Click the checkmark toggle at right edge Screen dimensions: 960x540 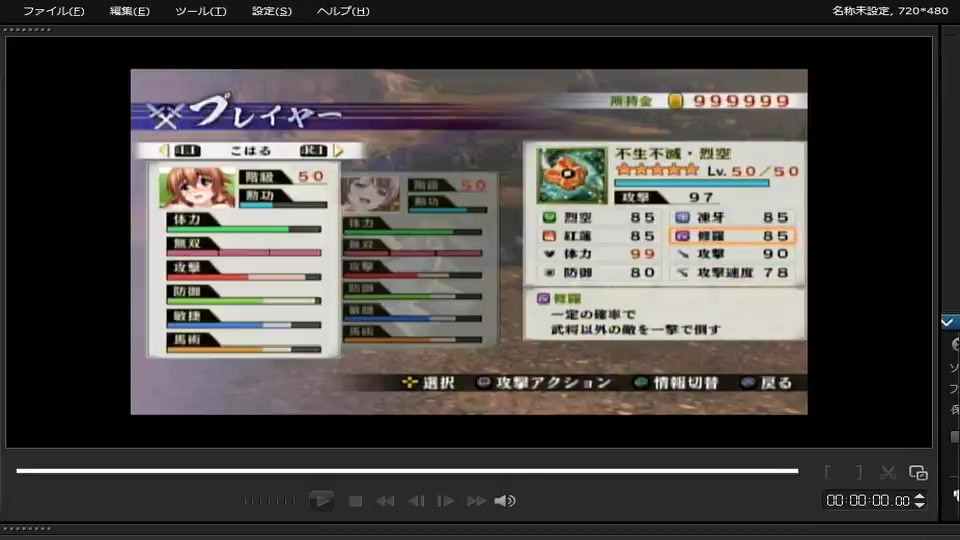[x=948, y=322]
